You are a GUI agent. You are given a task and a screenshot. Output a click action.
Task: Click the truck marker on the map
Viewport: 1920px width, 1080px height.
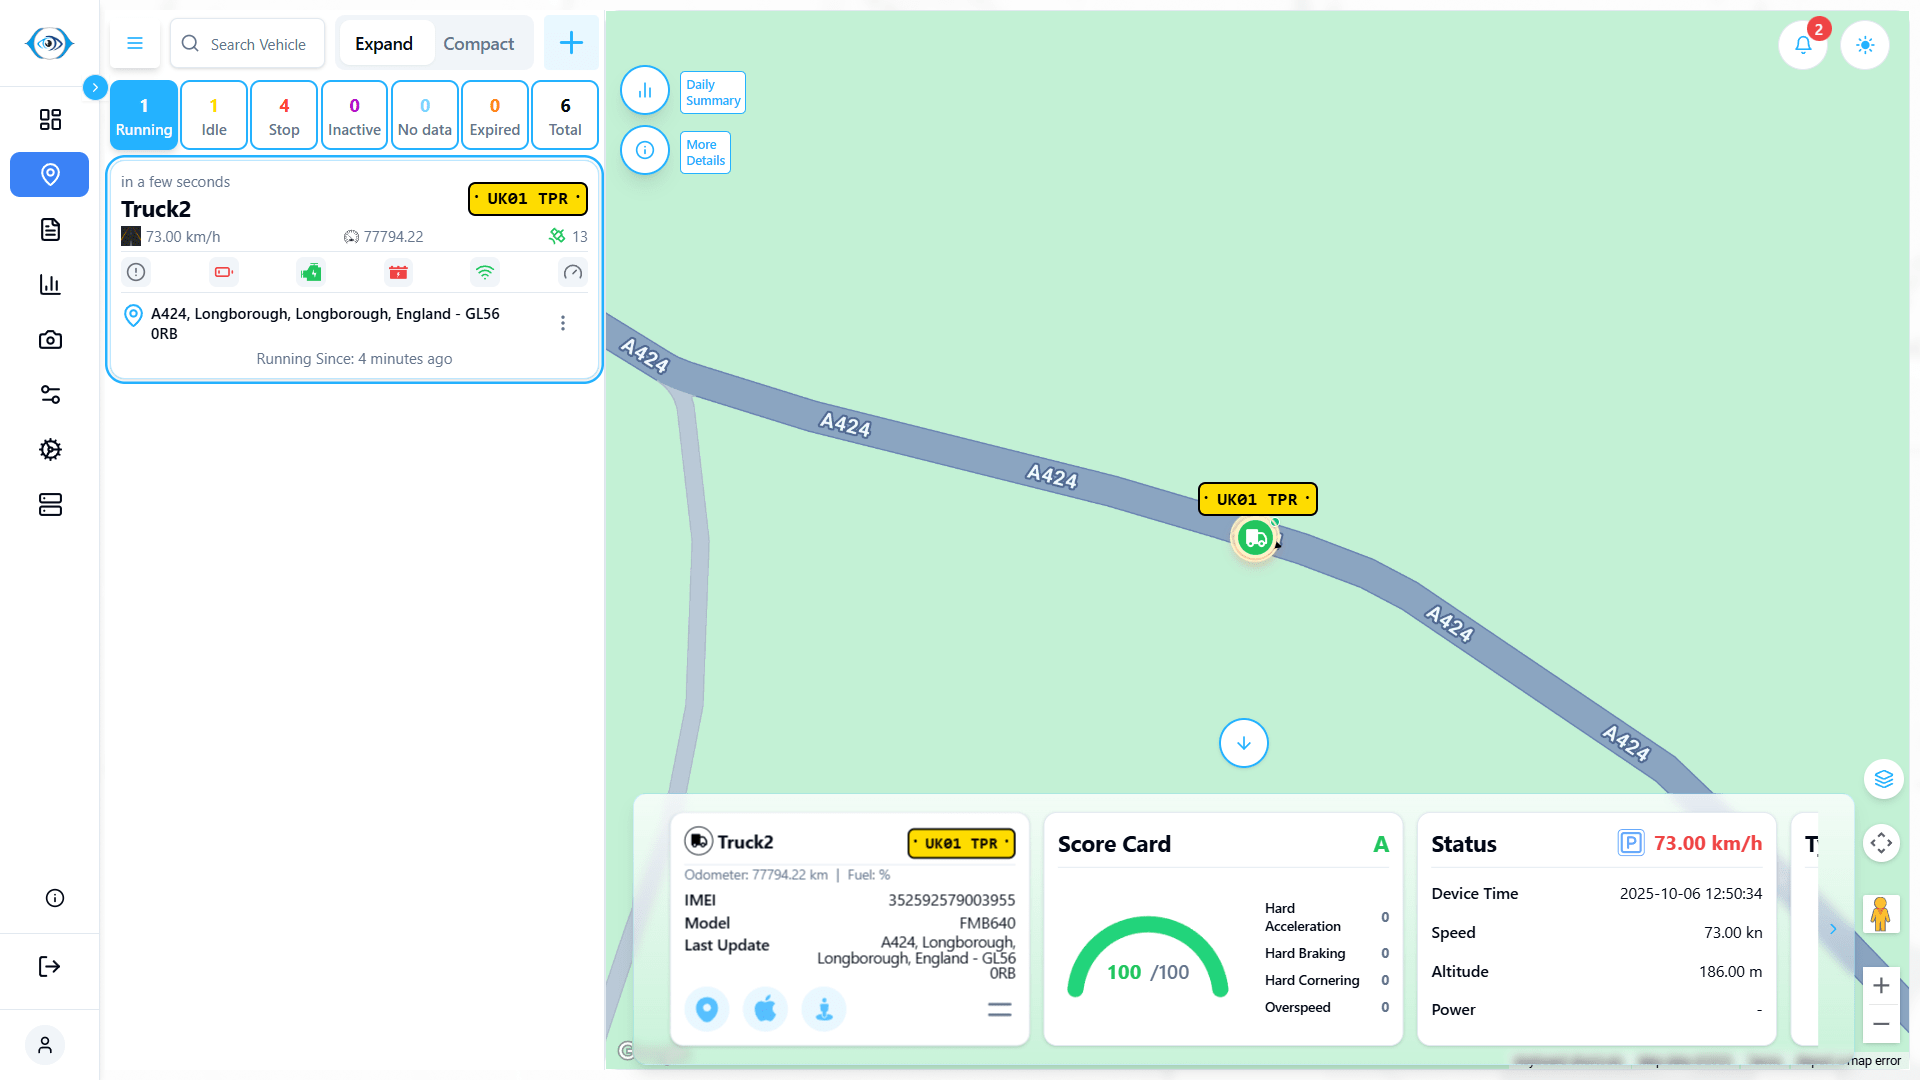pos(1255,538)
